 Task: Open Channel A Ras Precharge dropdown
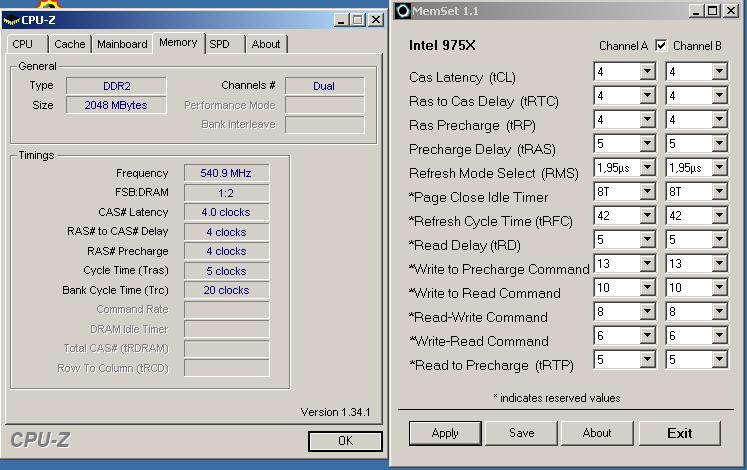pyautogui.click(x=647, y=120)
